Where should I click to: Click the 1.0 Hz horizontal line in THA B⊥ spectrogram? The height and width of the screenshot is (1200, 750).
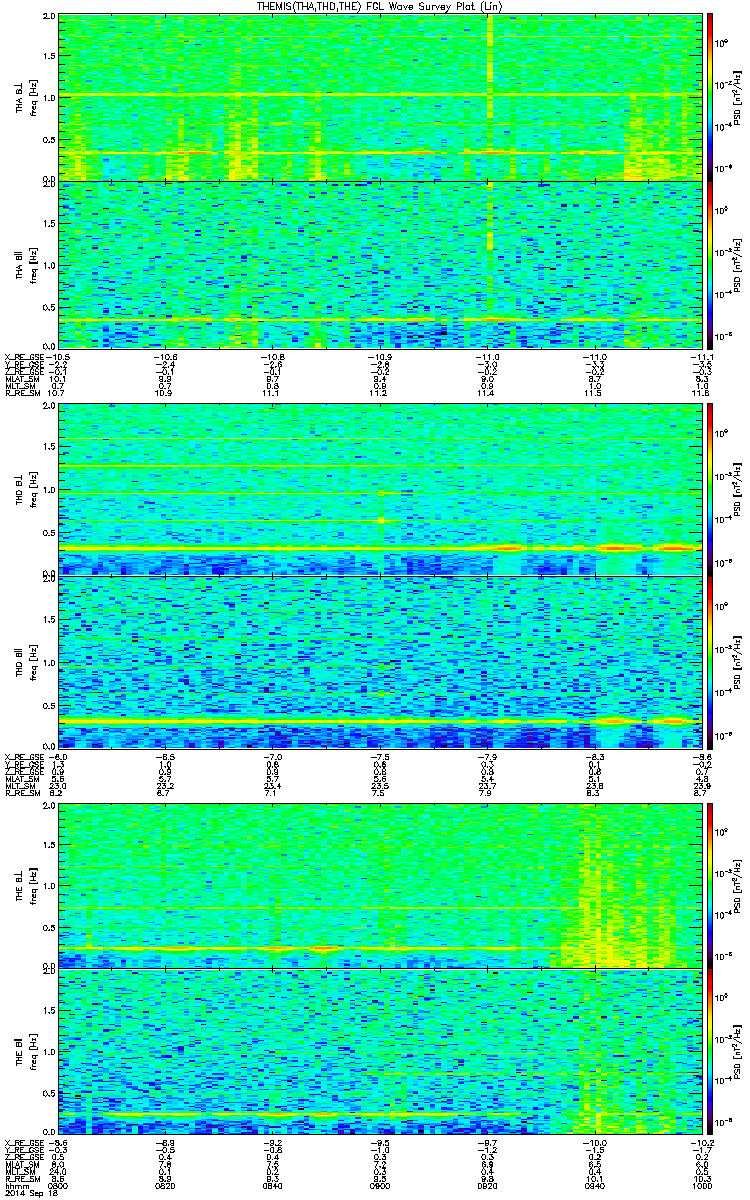[379, 96]
